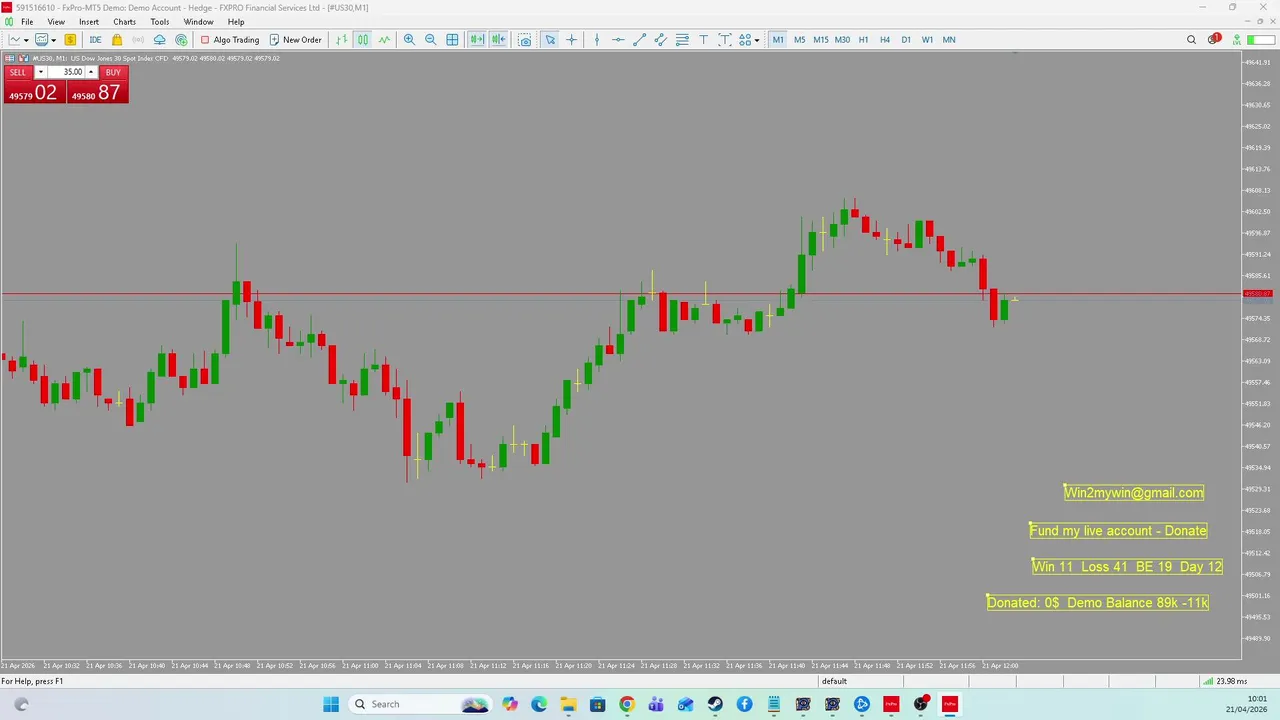Open the Help menu
Viewport: 1280px width, 720px height.
click(236, 21)
